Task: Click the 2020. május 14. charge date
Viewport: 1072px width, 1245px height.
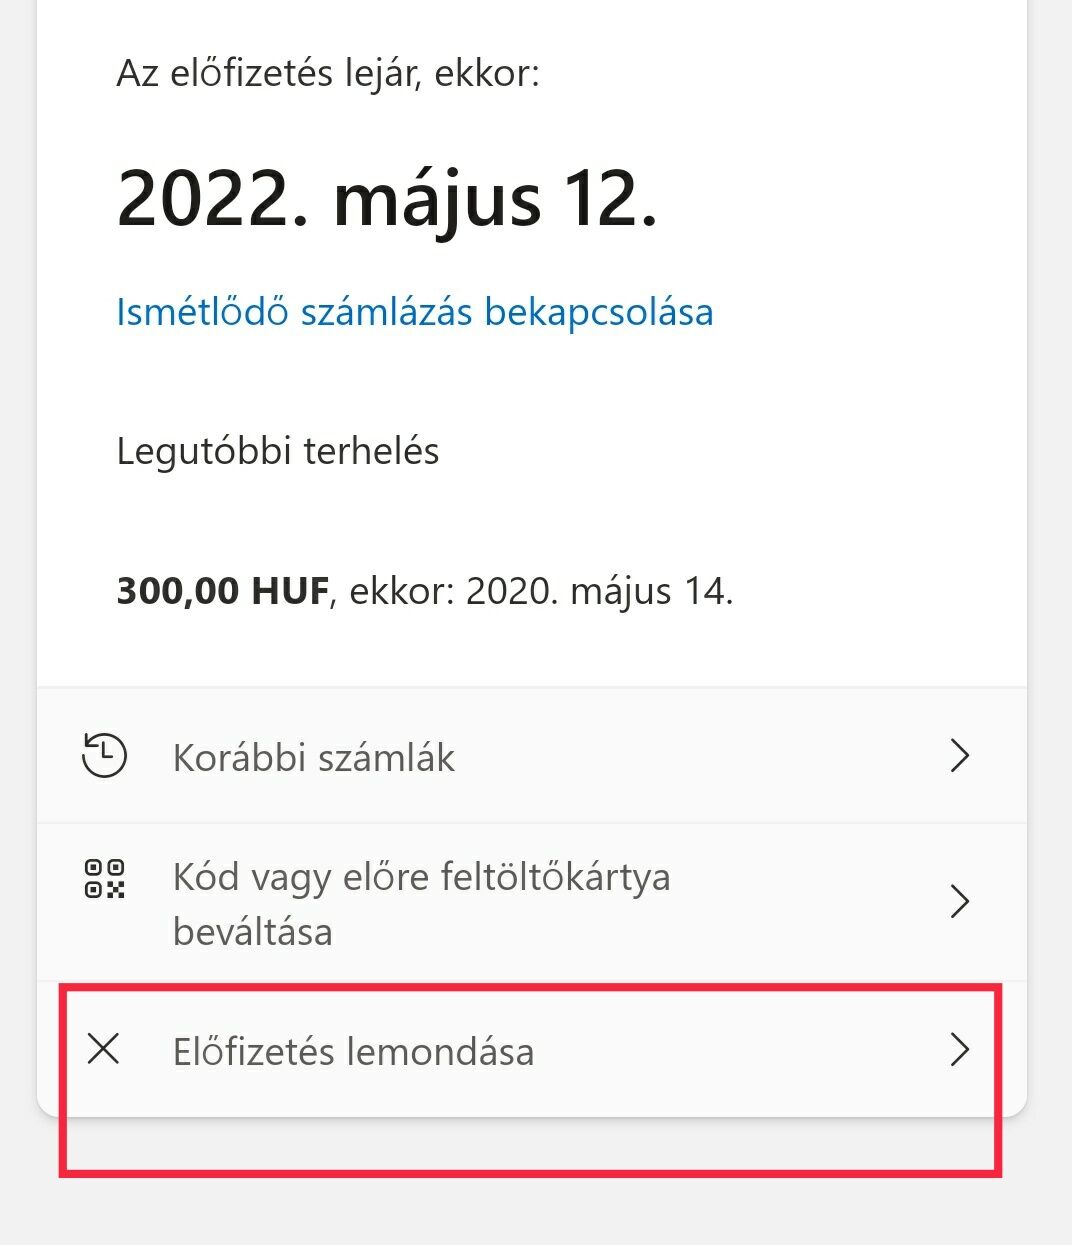Action: [599, 591]
